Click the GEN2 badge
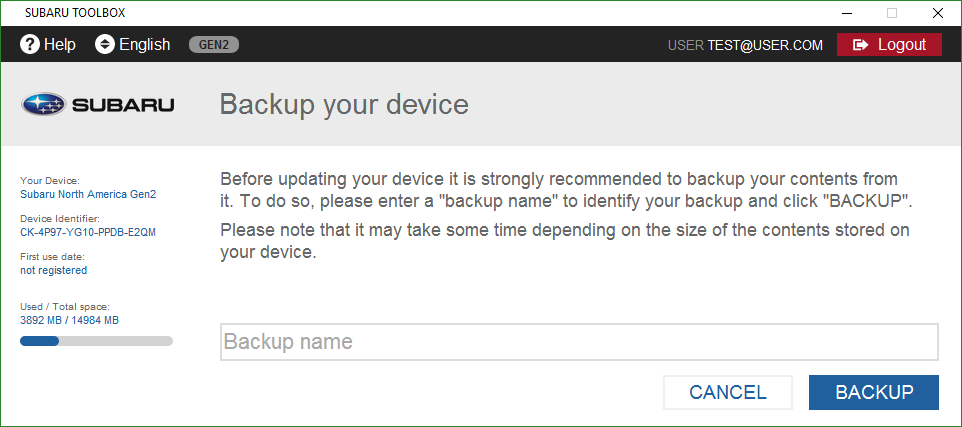The image size is (962, 427). coord(214,44)
